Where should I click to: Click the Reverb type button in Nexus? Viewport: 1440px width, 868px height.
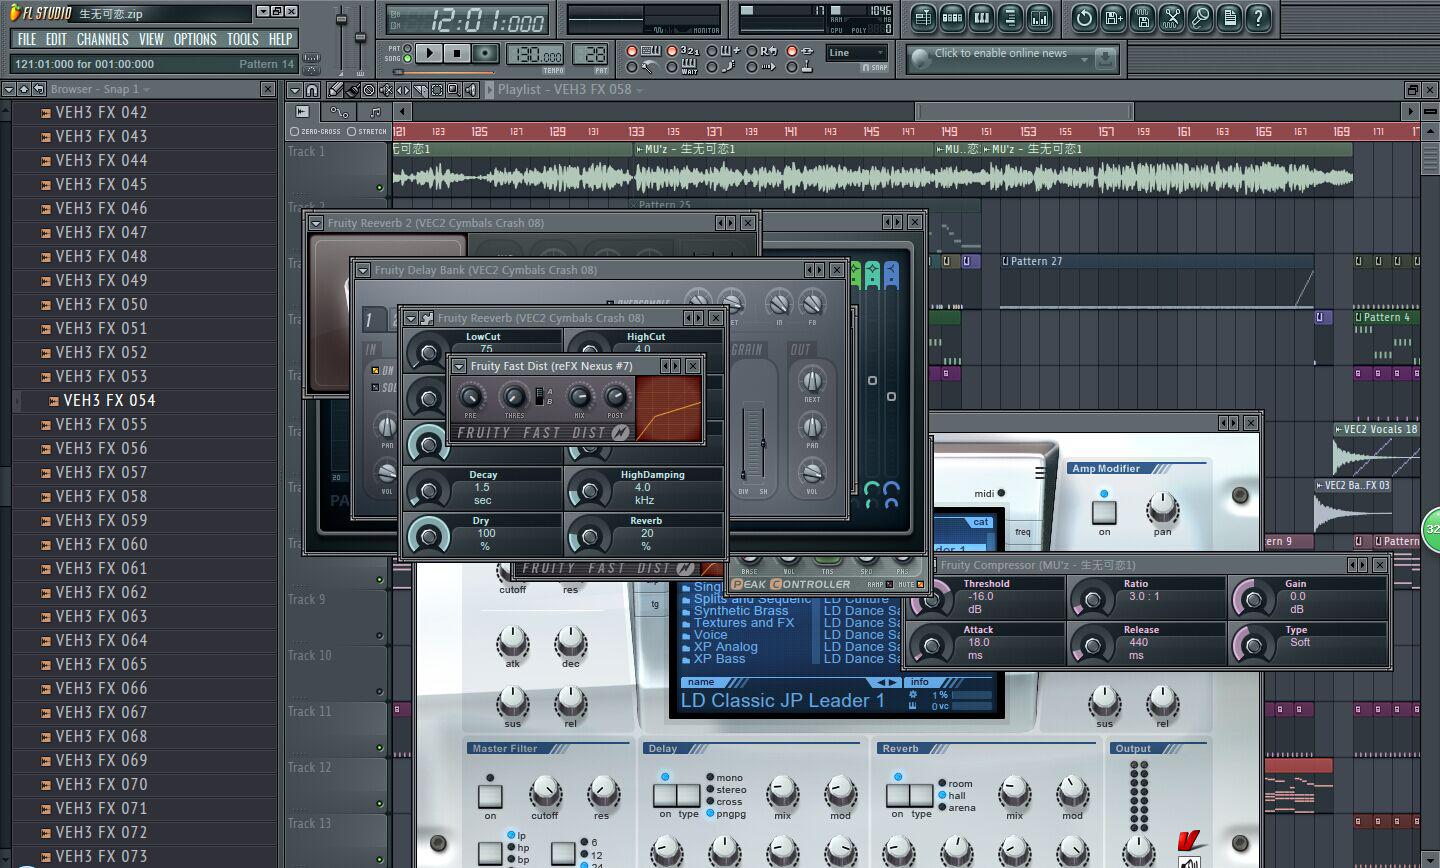click(x=921, y=796)
